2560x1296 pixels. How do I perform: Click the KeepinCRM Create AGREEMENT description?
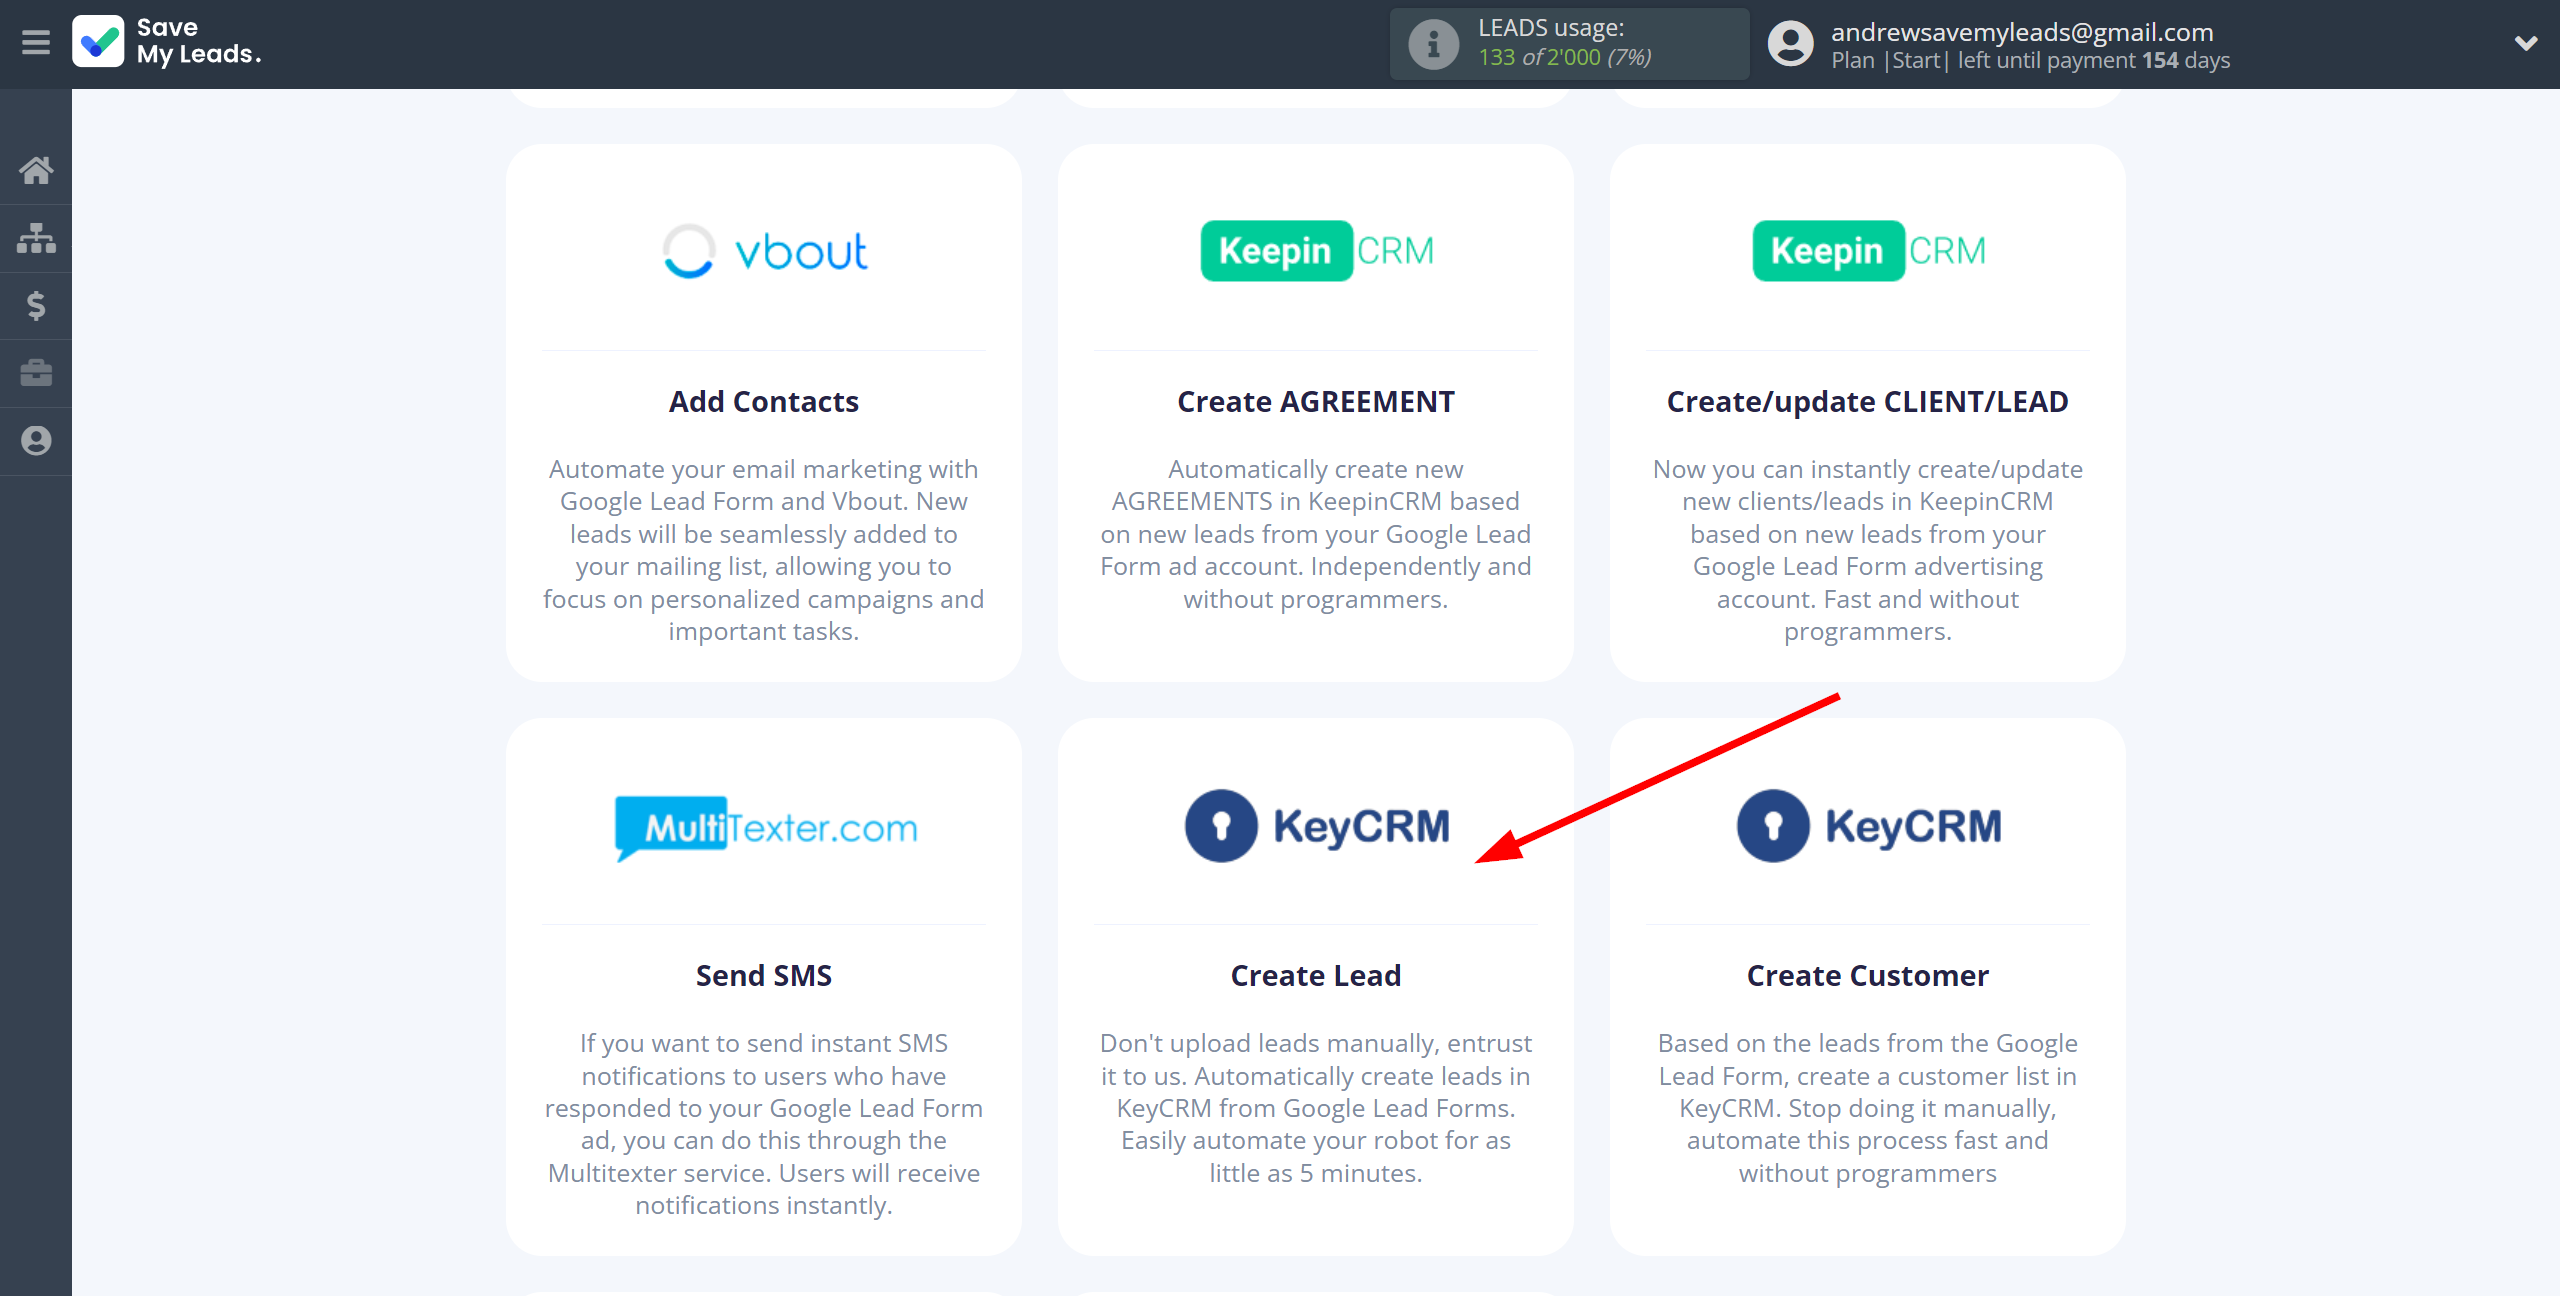coord(1316,534)
